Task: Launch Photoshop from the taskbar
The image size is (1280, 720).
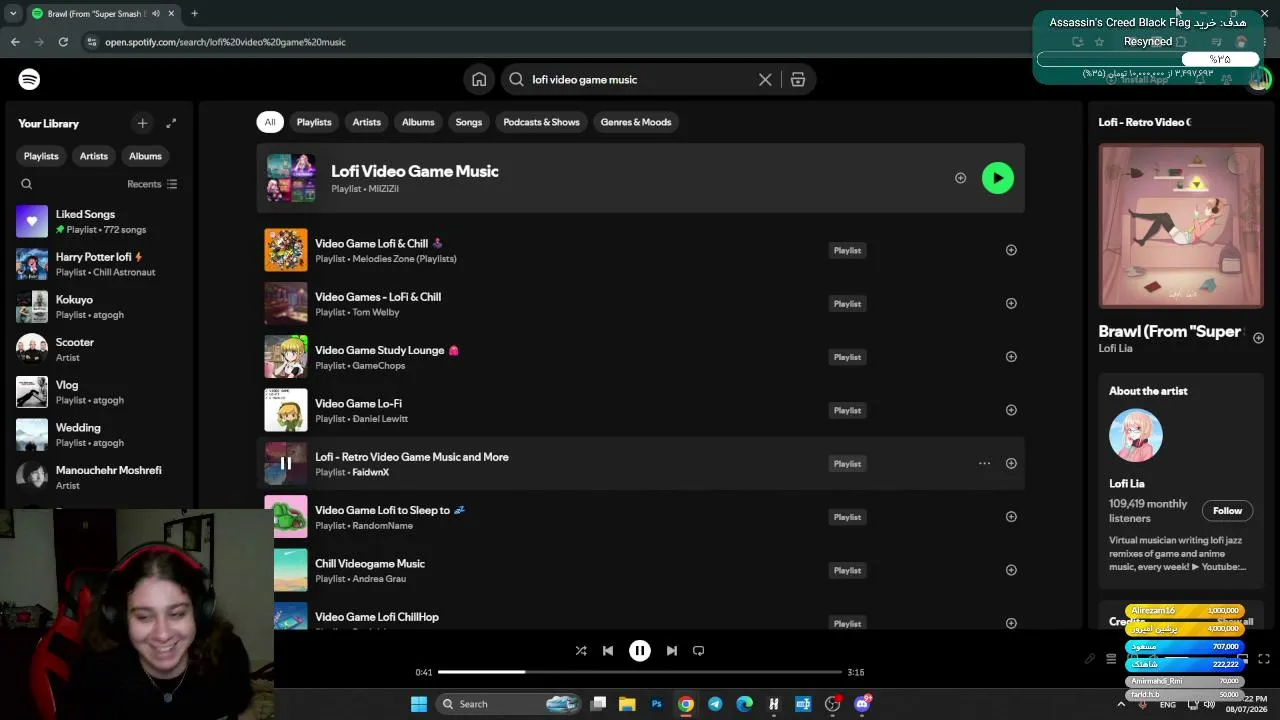Action: click(x=656, y=704)
